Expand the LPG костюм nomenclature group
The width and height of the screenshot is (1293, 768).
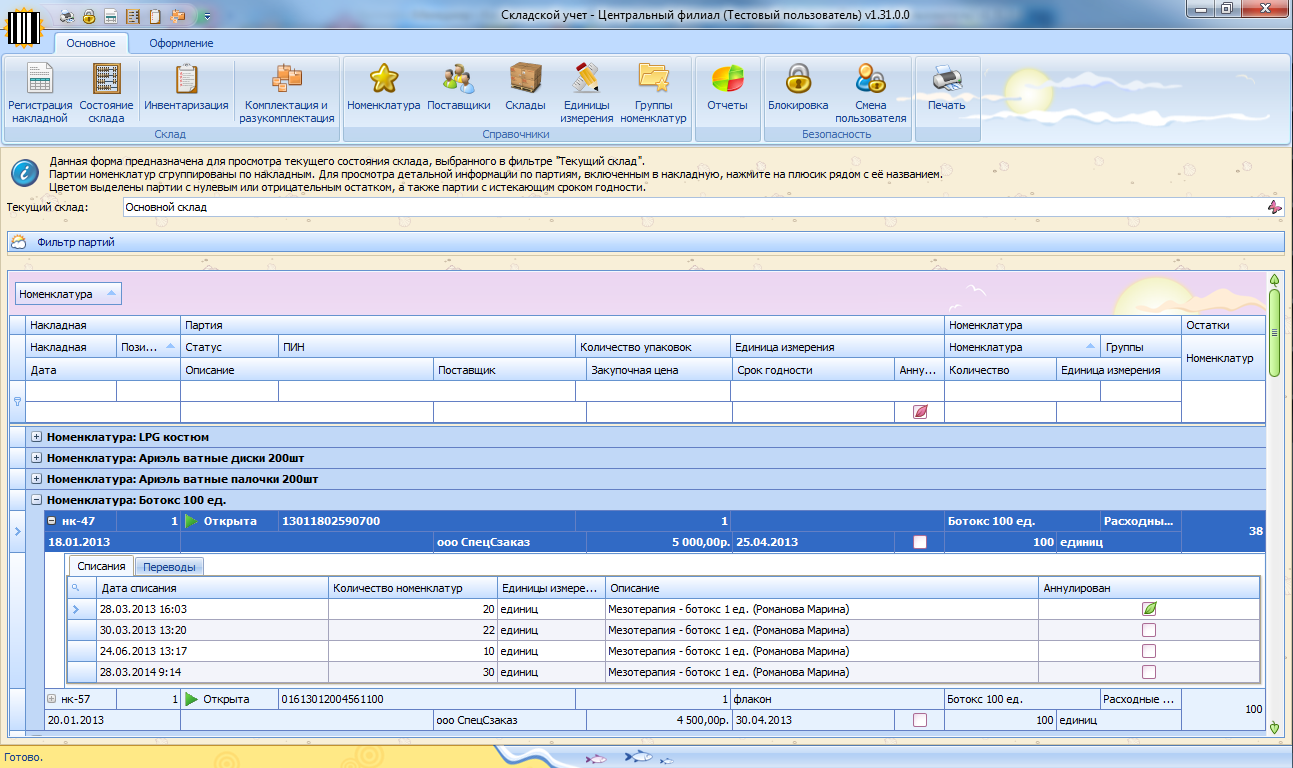(x=37, y=437)
